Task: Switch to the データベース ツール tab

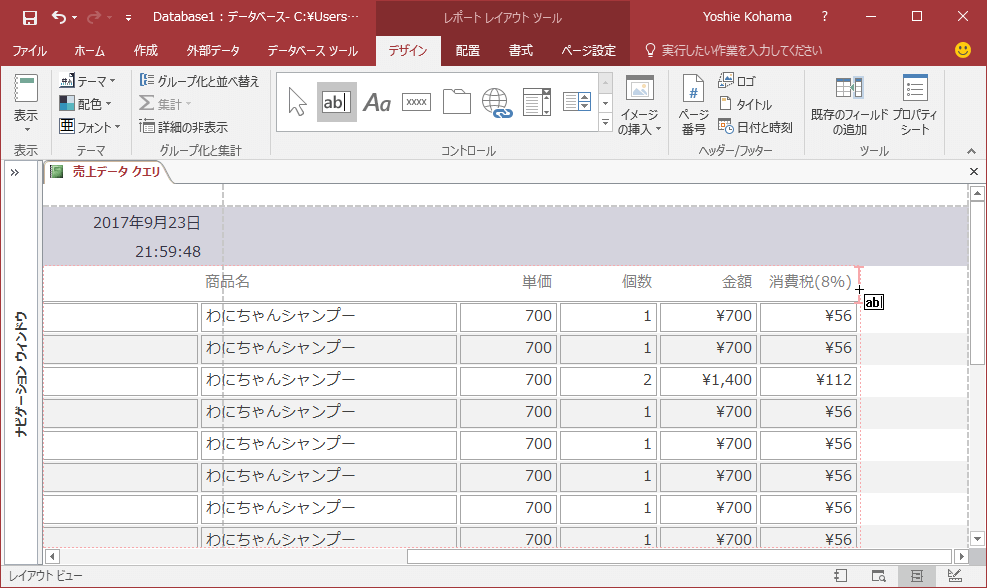Action: pos(312,50)
